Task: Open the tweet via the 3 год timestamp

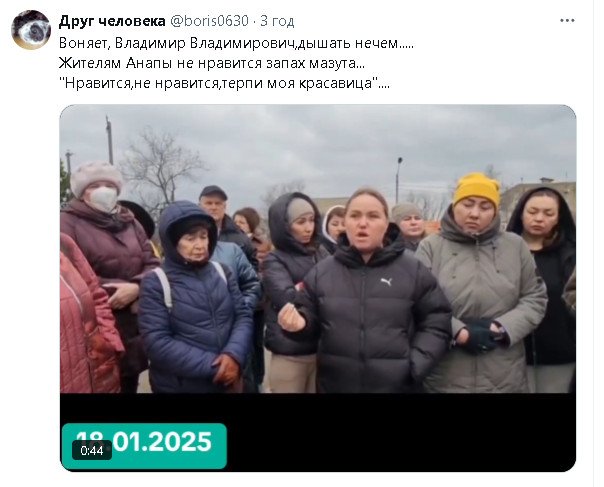Action: pos(277,21)
